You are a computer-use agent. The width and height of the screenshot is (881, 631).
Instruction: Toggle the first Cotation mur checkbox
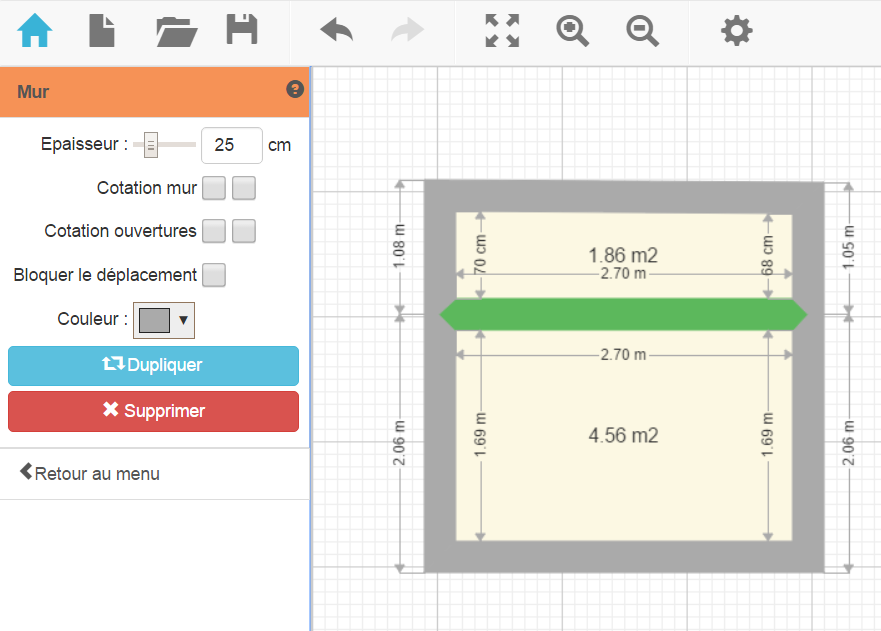(x=214, y=188)
